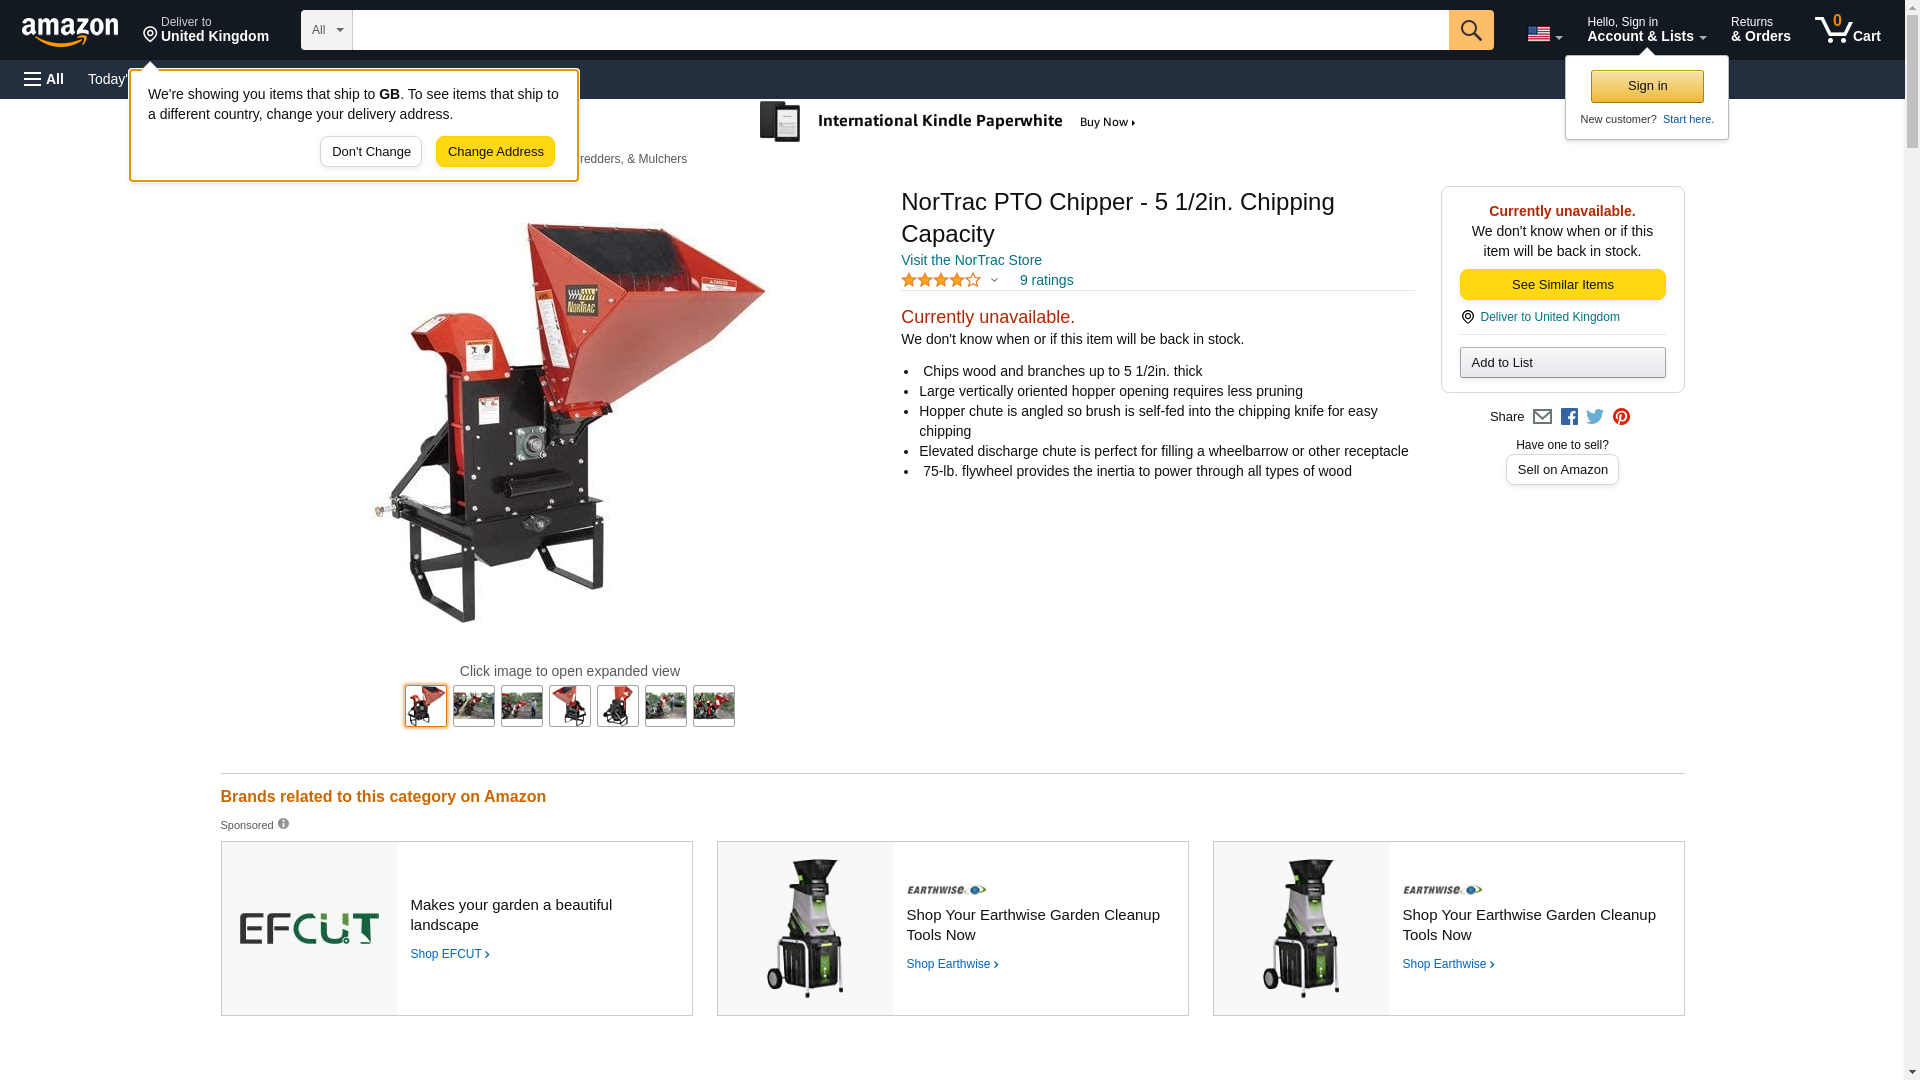
Task: Open the country flag language dropdown
Action: pos(1544,35)
